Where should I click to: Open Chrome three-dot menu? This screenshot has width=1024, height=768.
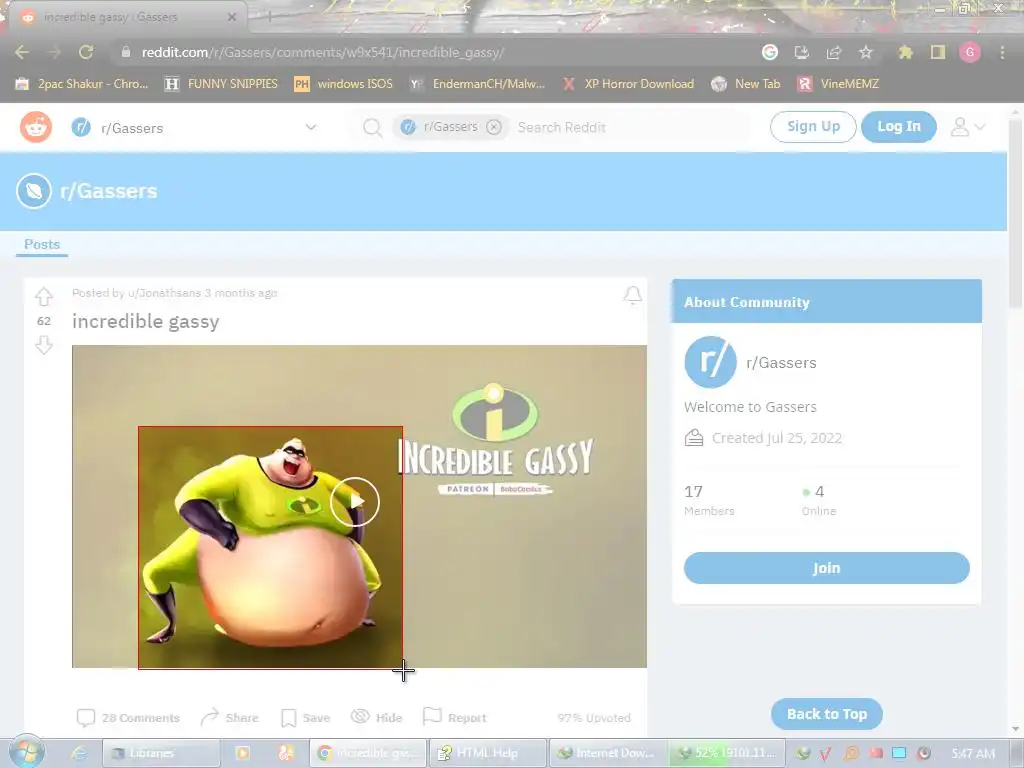coord(1002,52)
